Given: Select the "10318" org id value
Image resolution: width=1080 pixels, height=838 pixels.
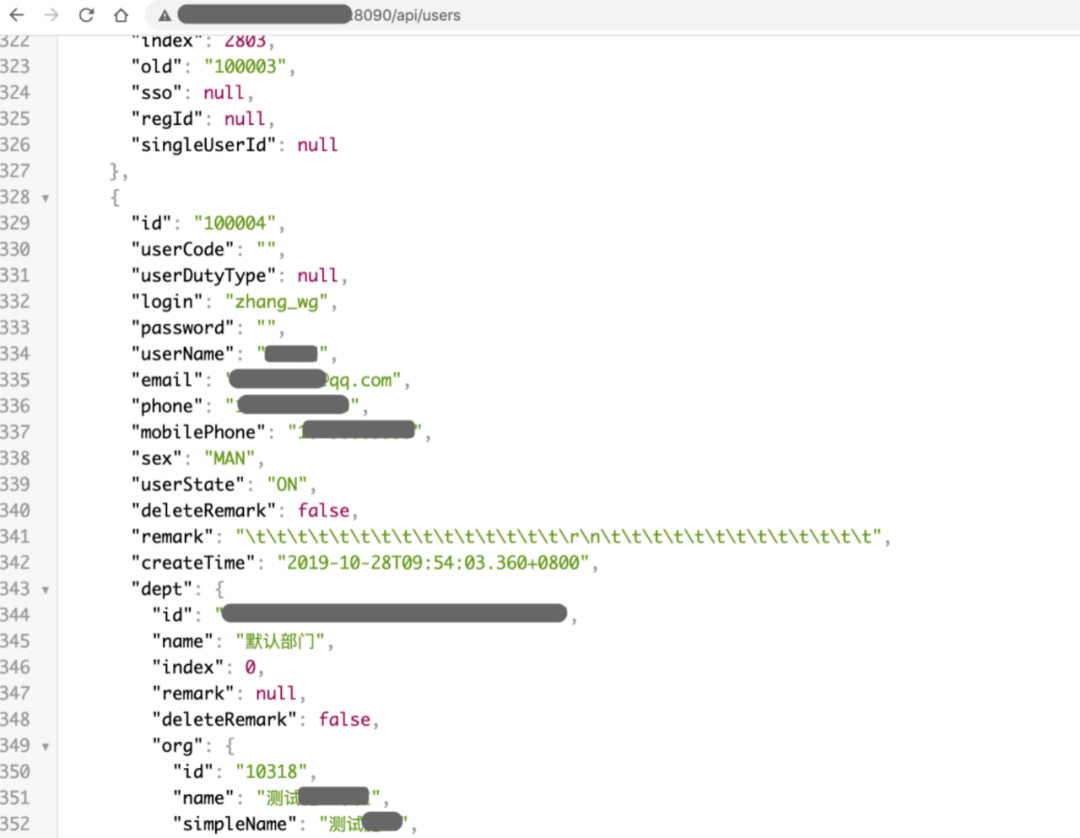Looking at the screenshot, I should pyautogui.click(x=271, y=772).
